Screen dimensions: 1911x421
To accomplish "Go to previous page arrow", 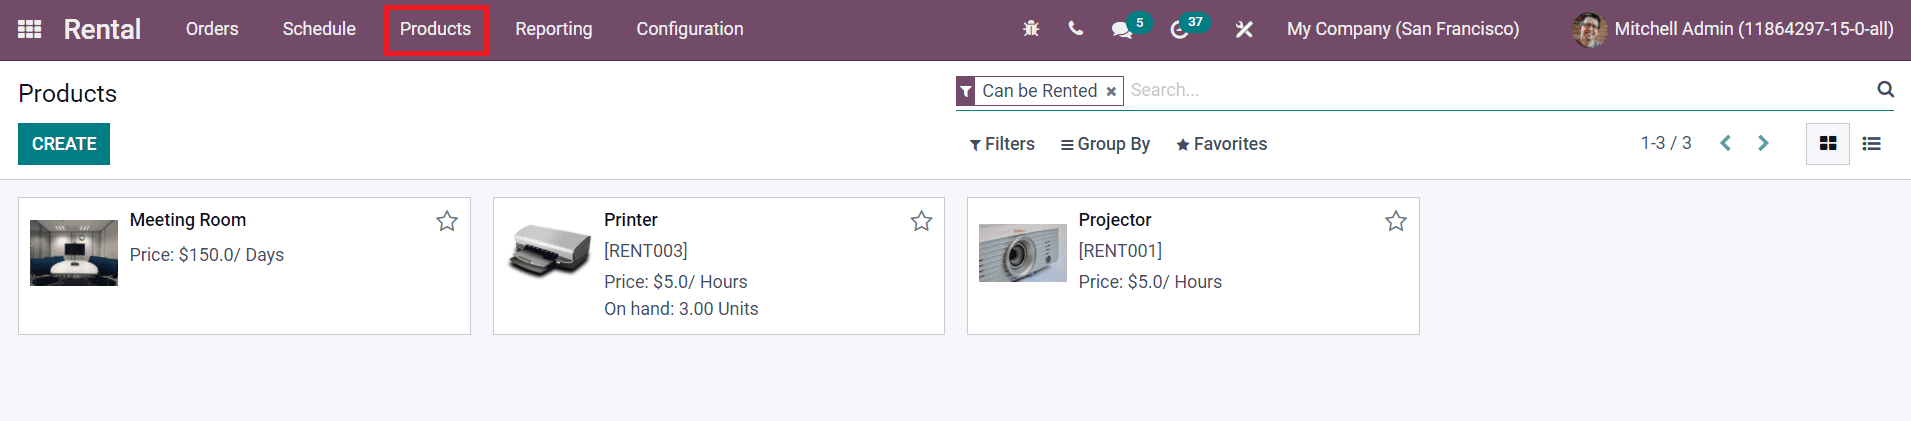I will click(1725, 143).
